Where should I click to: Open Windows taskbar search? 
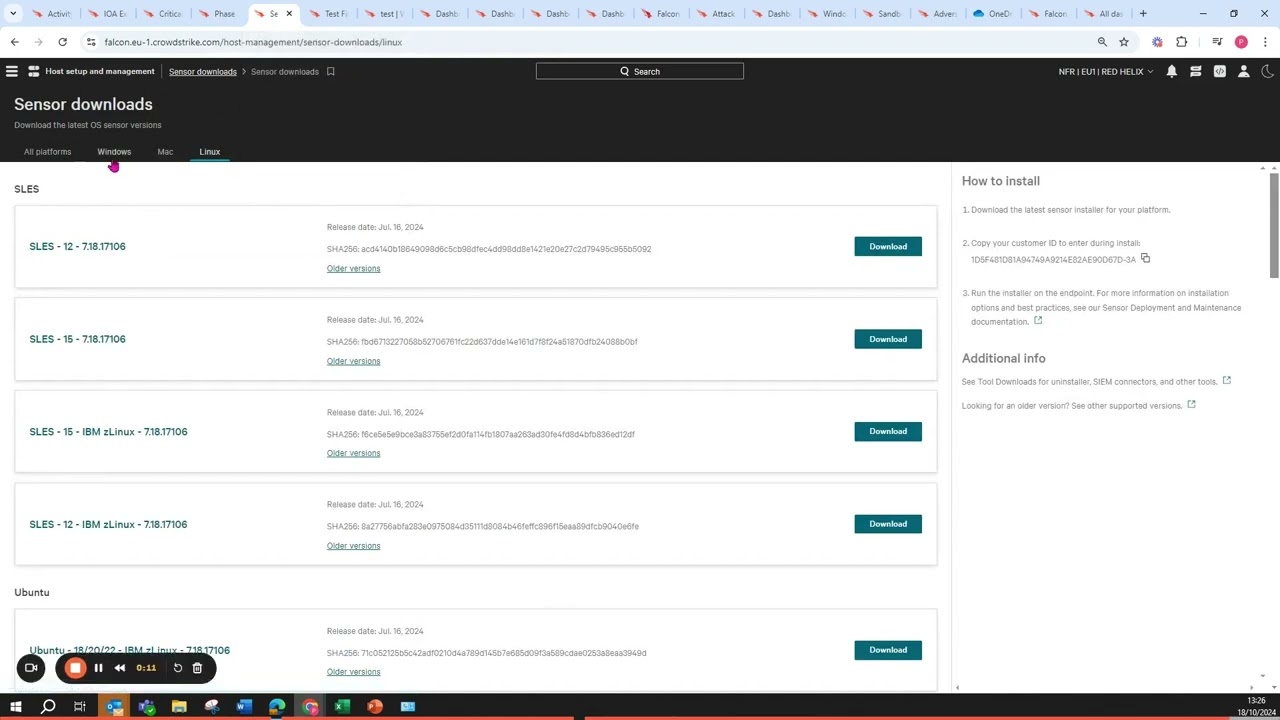[47, 707]
